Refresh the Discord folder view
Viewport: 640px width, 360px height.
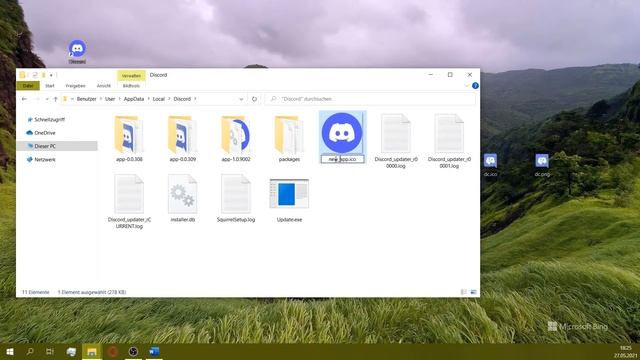point(254,99)
